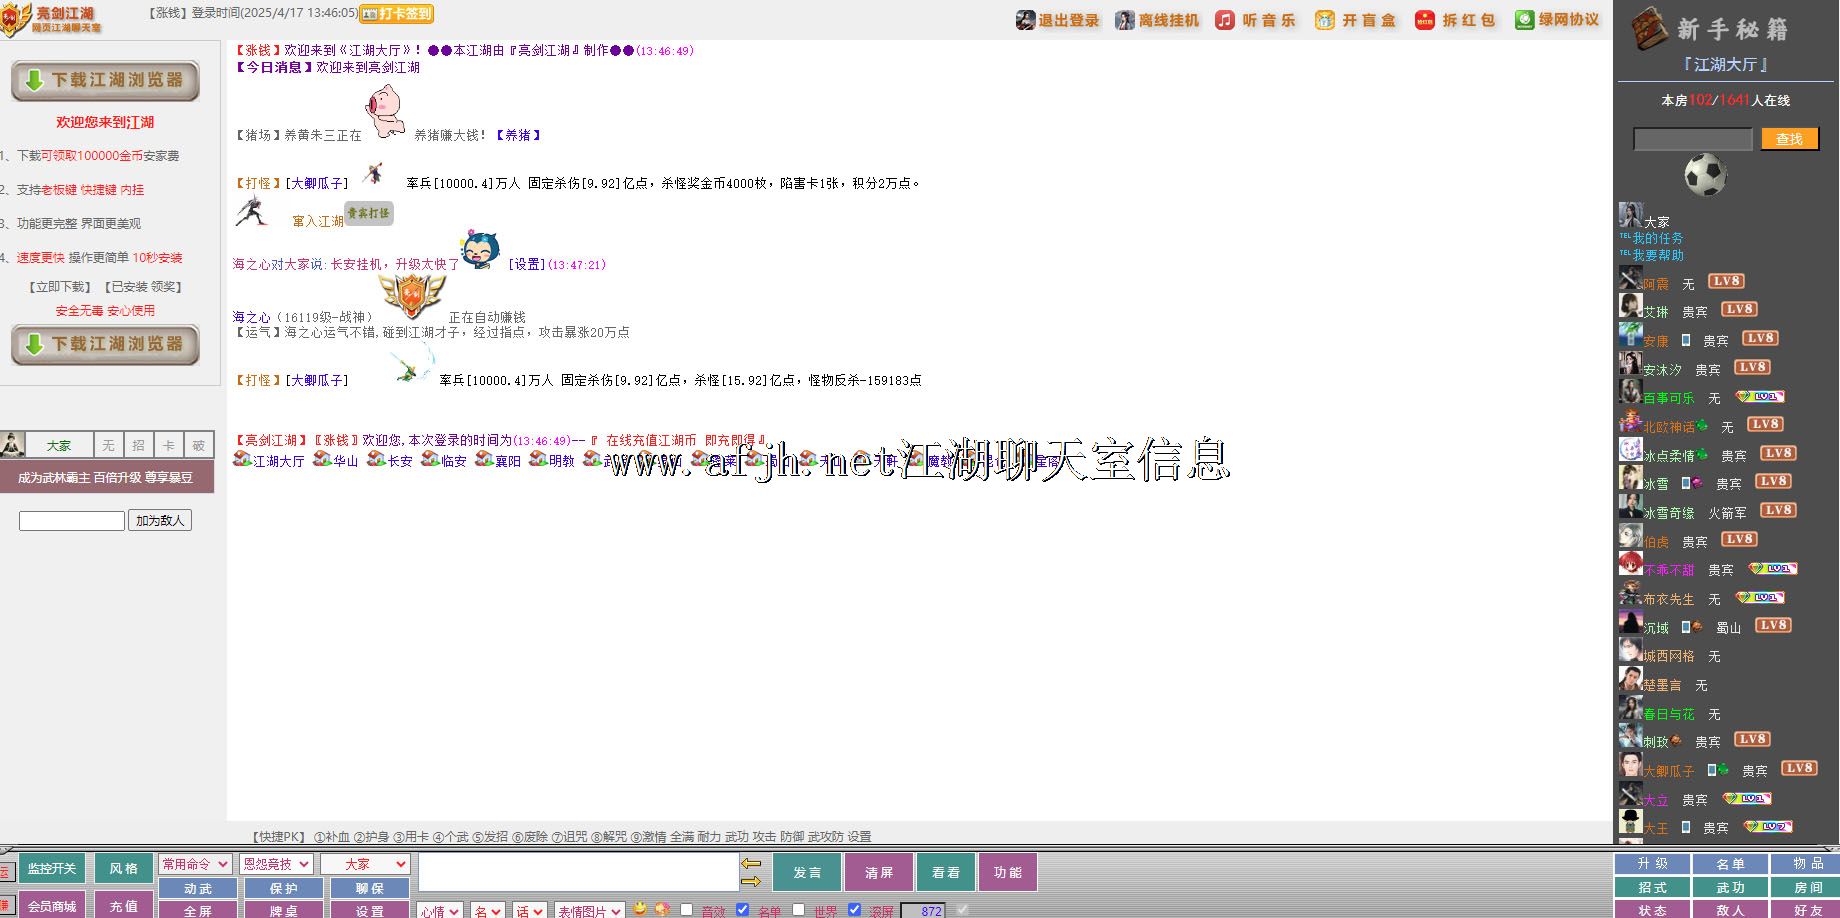This screenshot has height=918, width=1840.
Task: Open the 武功 panel tab
Action: 1730,887
